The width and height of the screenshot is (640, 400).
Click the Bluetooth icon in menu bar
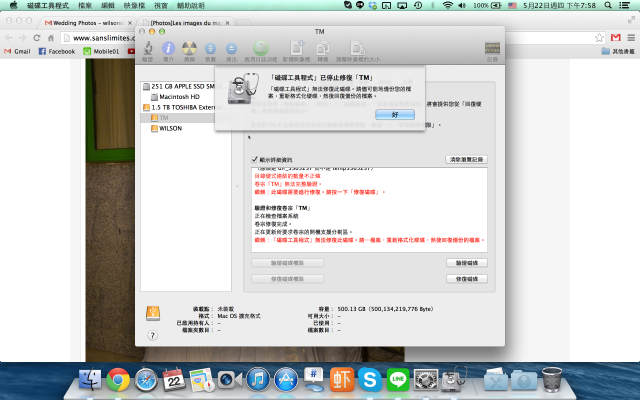433,5
